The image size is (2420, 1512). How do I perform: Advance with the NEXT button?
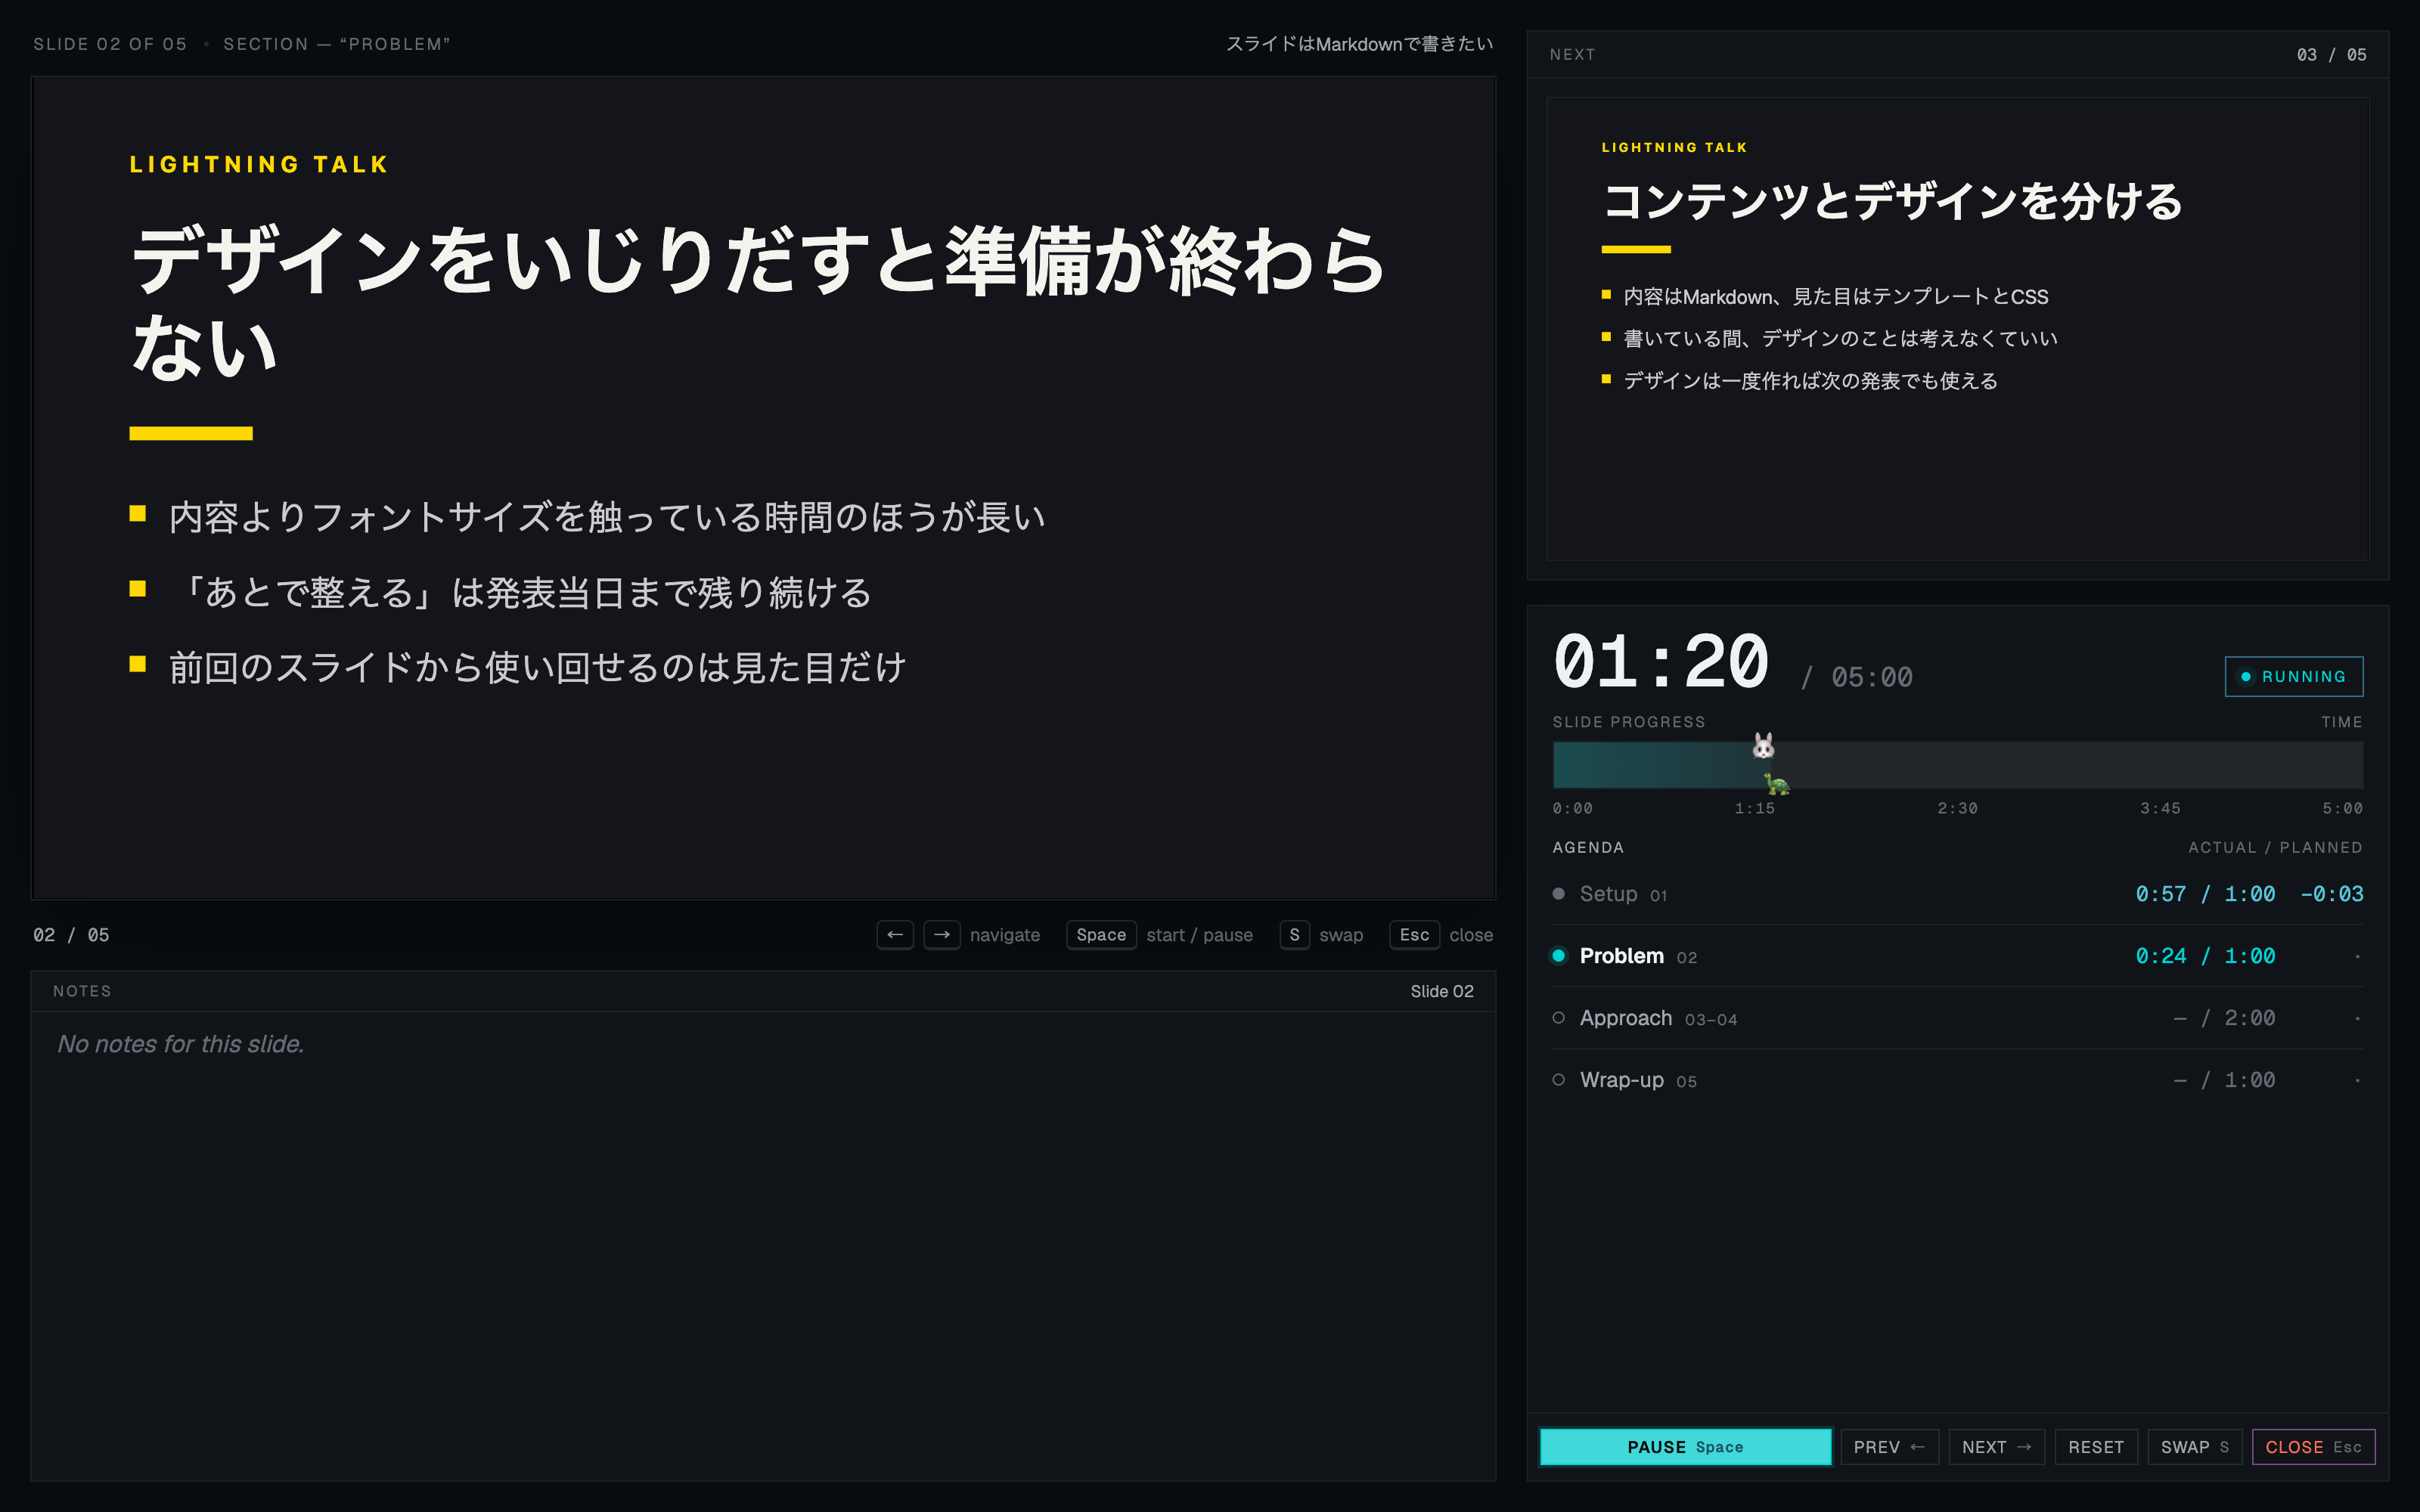(x=1996, y=1447)
